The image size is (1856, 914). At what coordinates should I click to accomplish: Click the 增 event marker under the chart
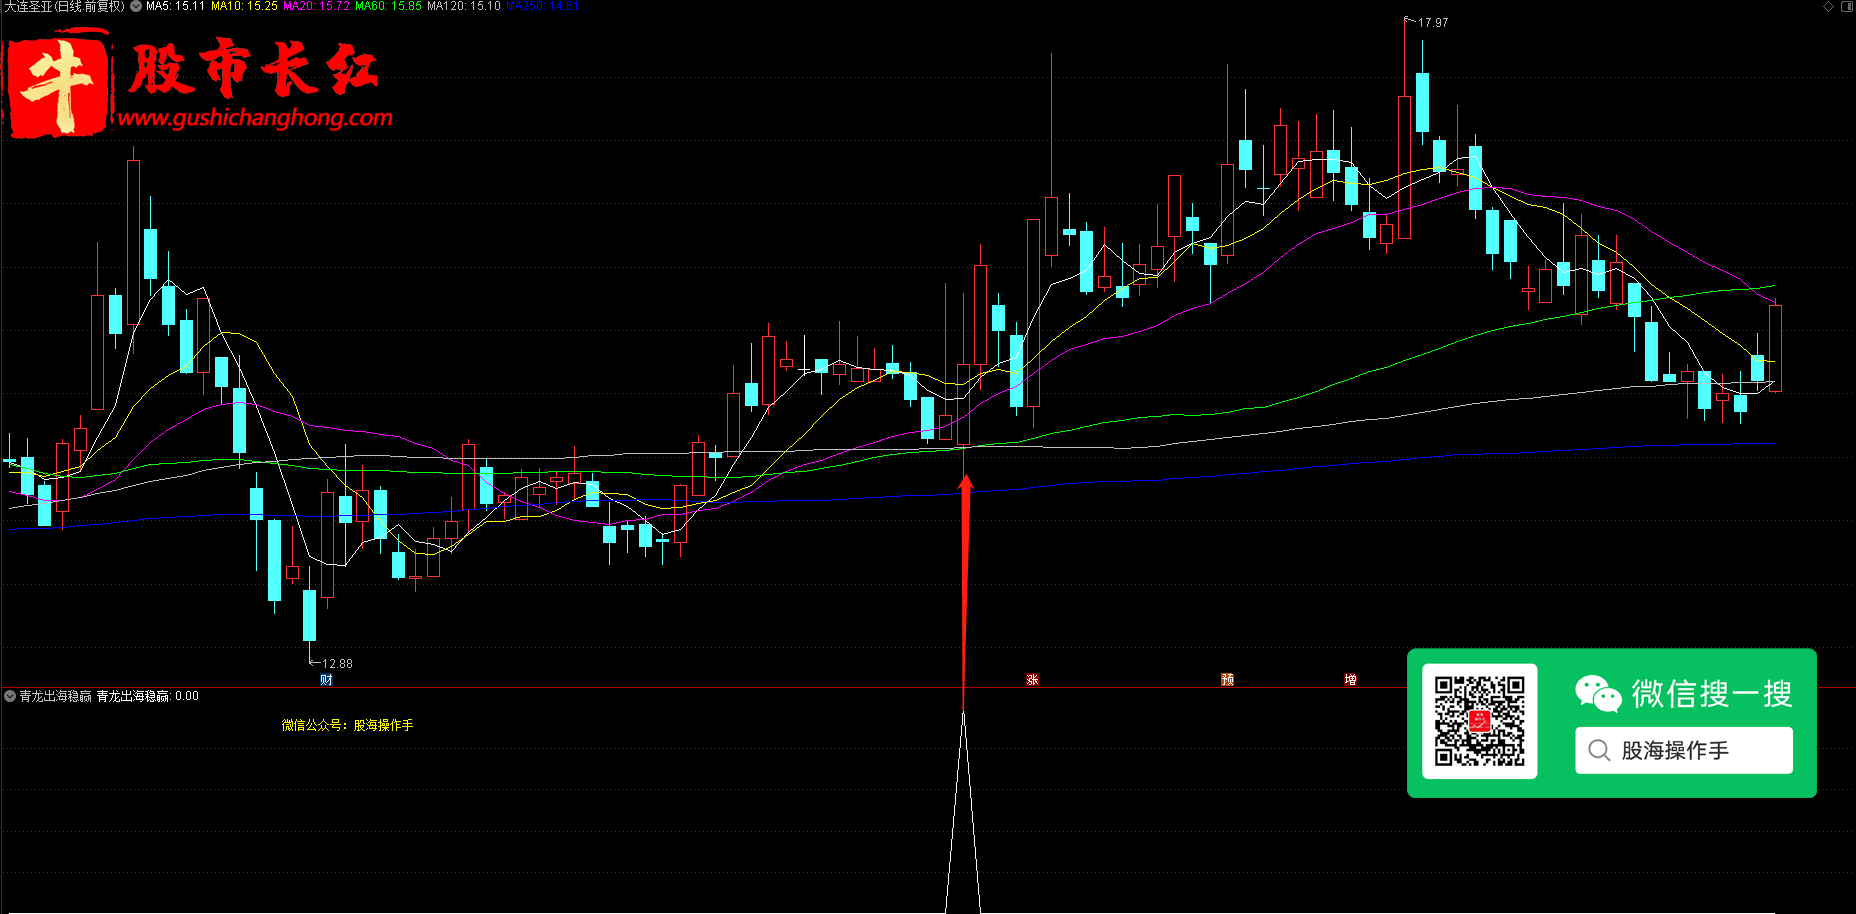pyautogui.click(x=1350, y=680)
